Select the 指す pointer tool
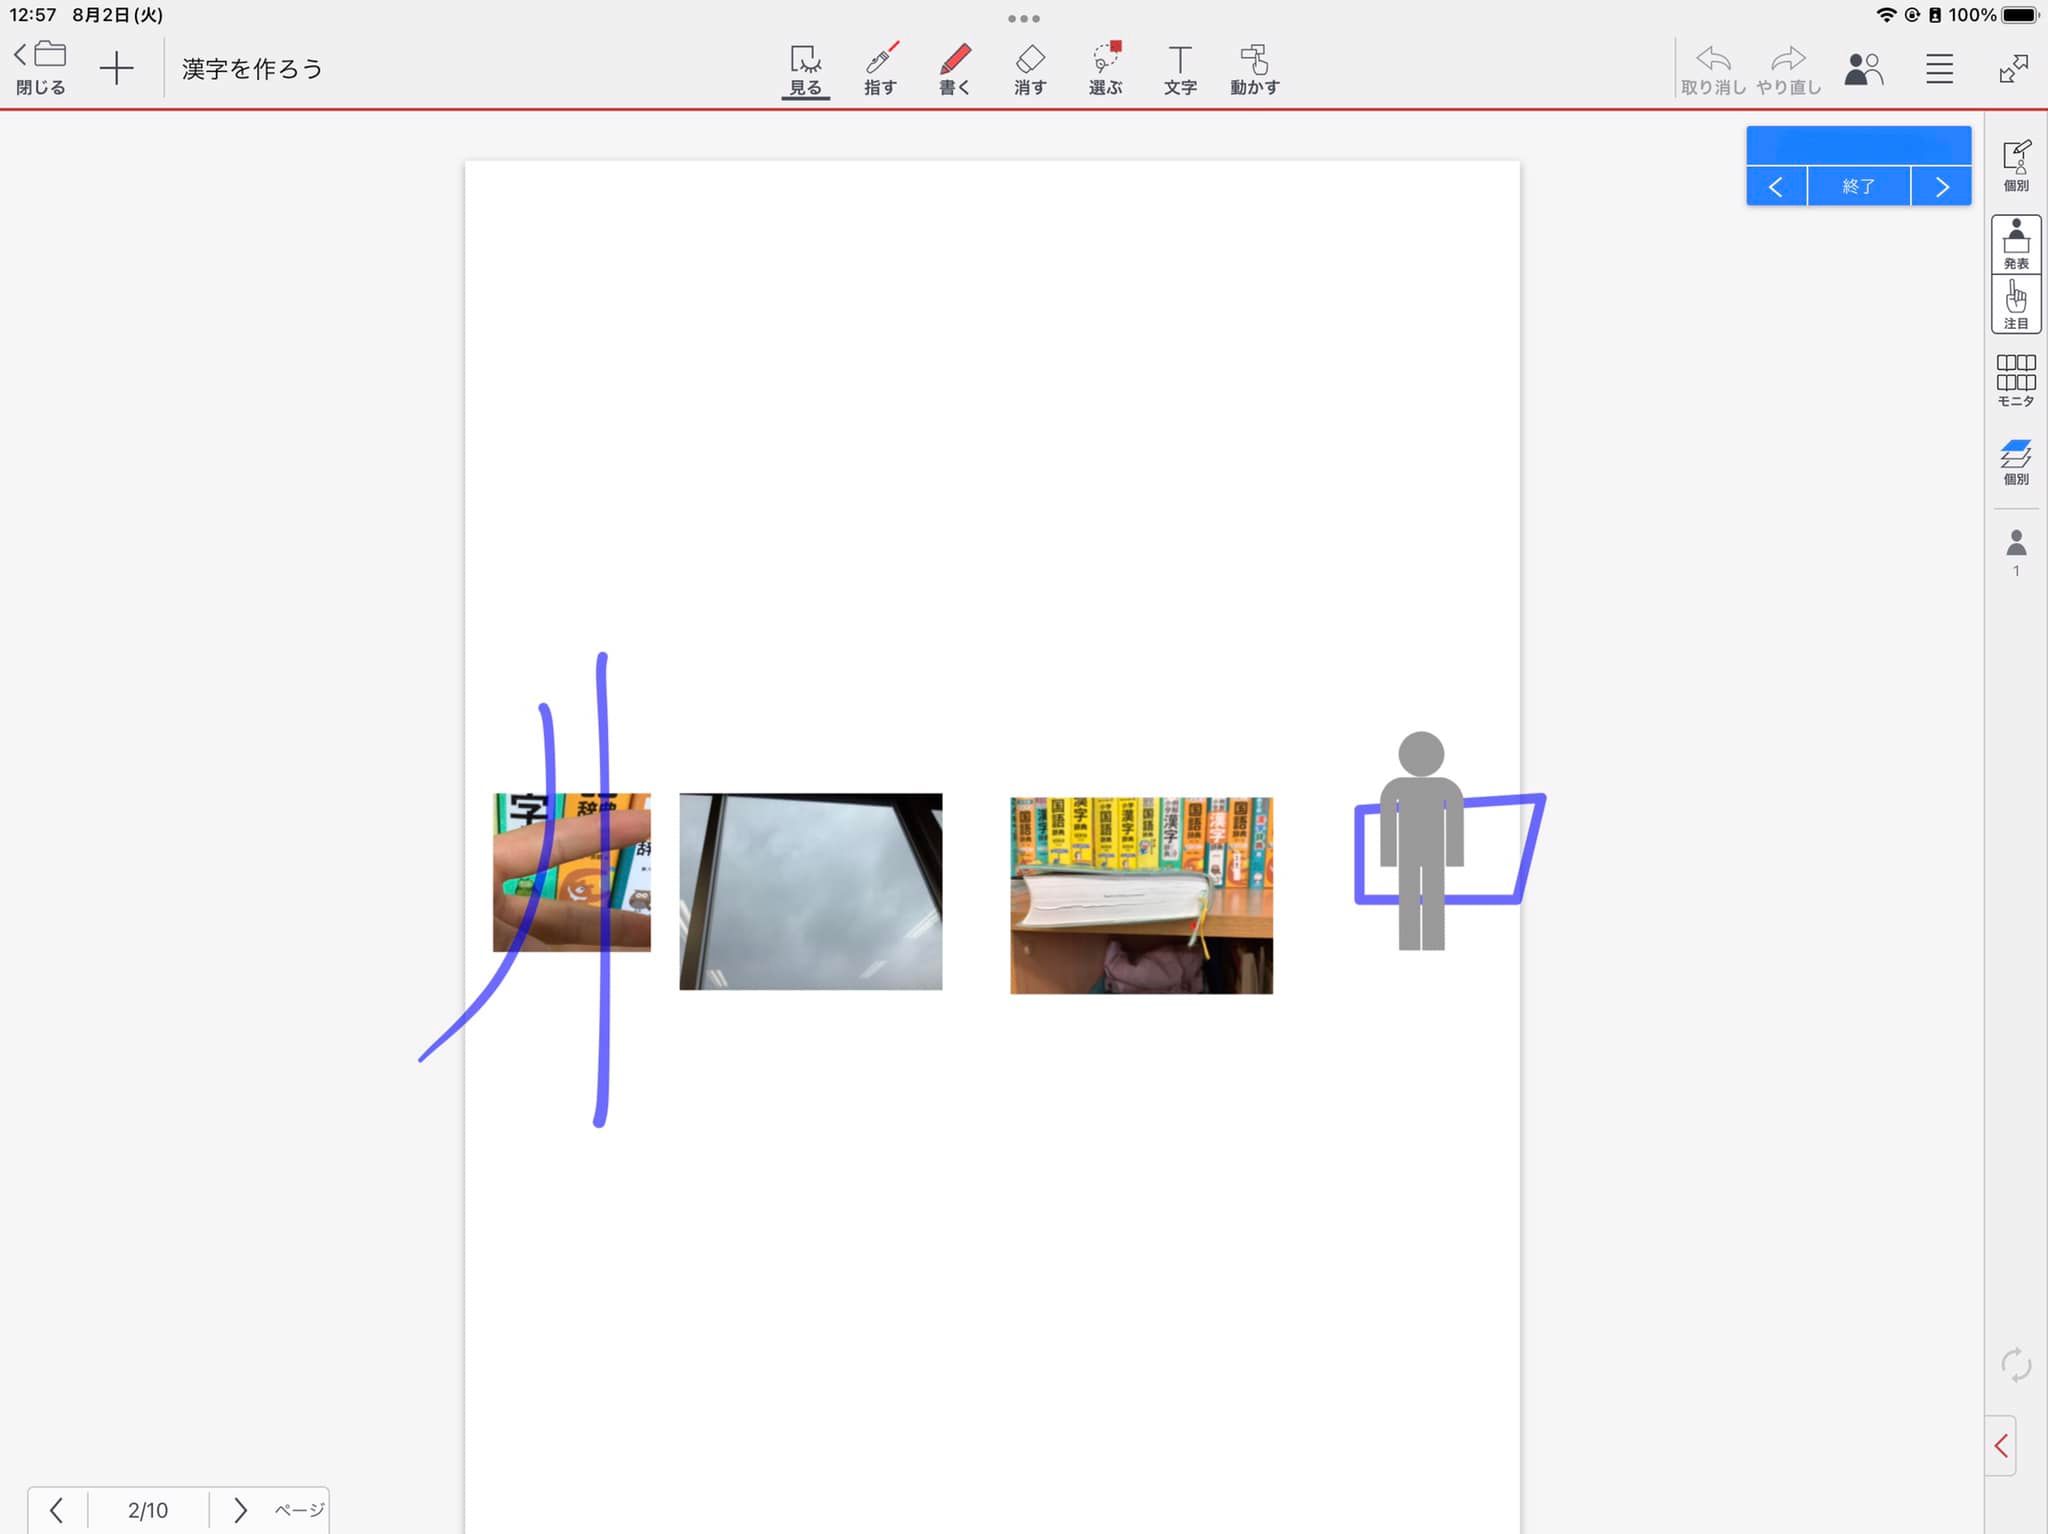The height and width of the screenshot is (1534, 2048). coord(880,69)
